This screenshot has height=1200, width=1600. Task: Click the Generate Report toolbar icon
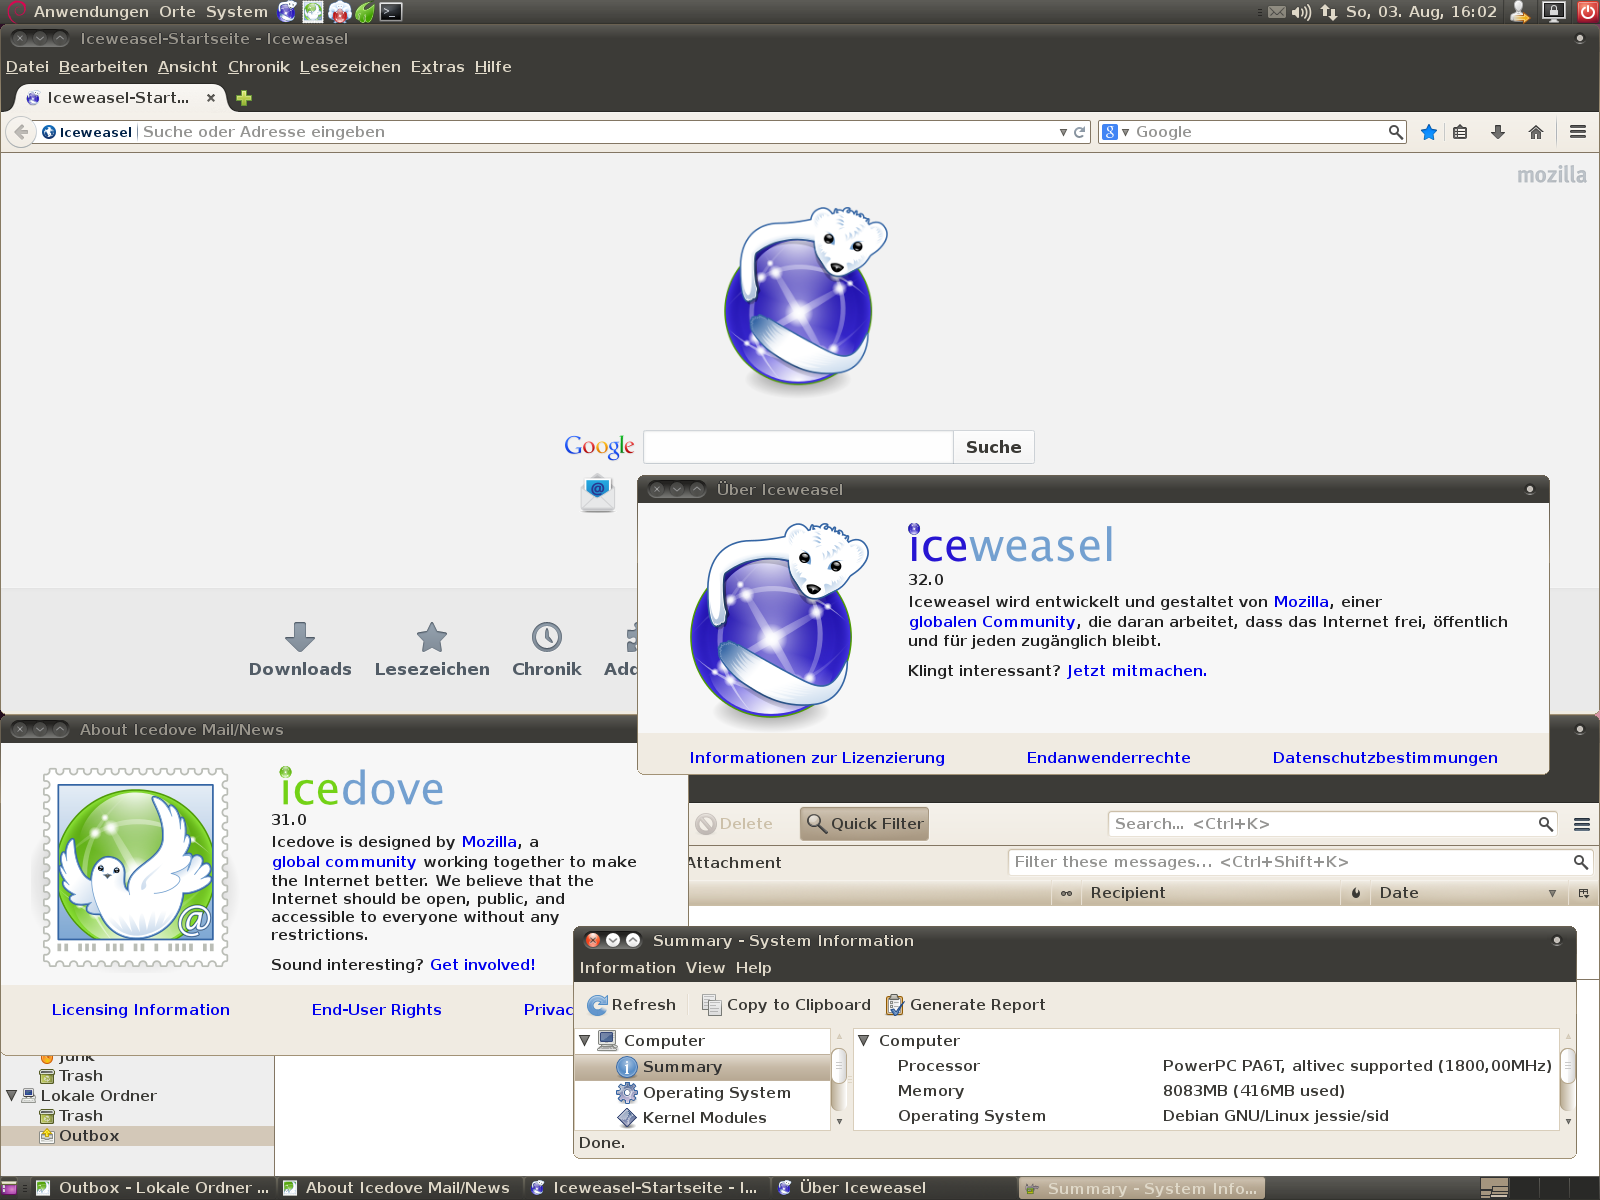coord(895,1005)
